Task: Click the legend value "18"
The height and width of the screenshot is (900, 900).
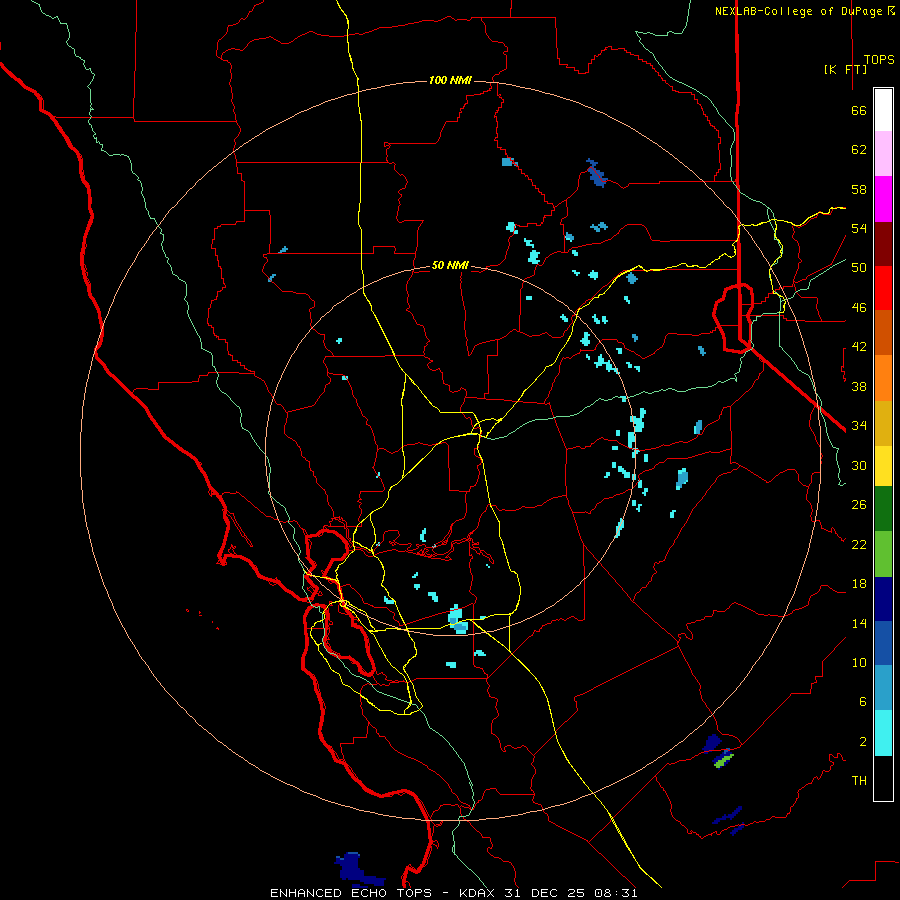Action: point(859,584)
